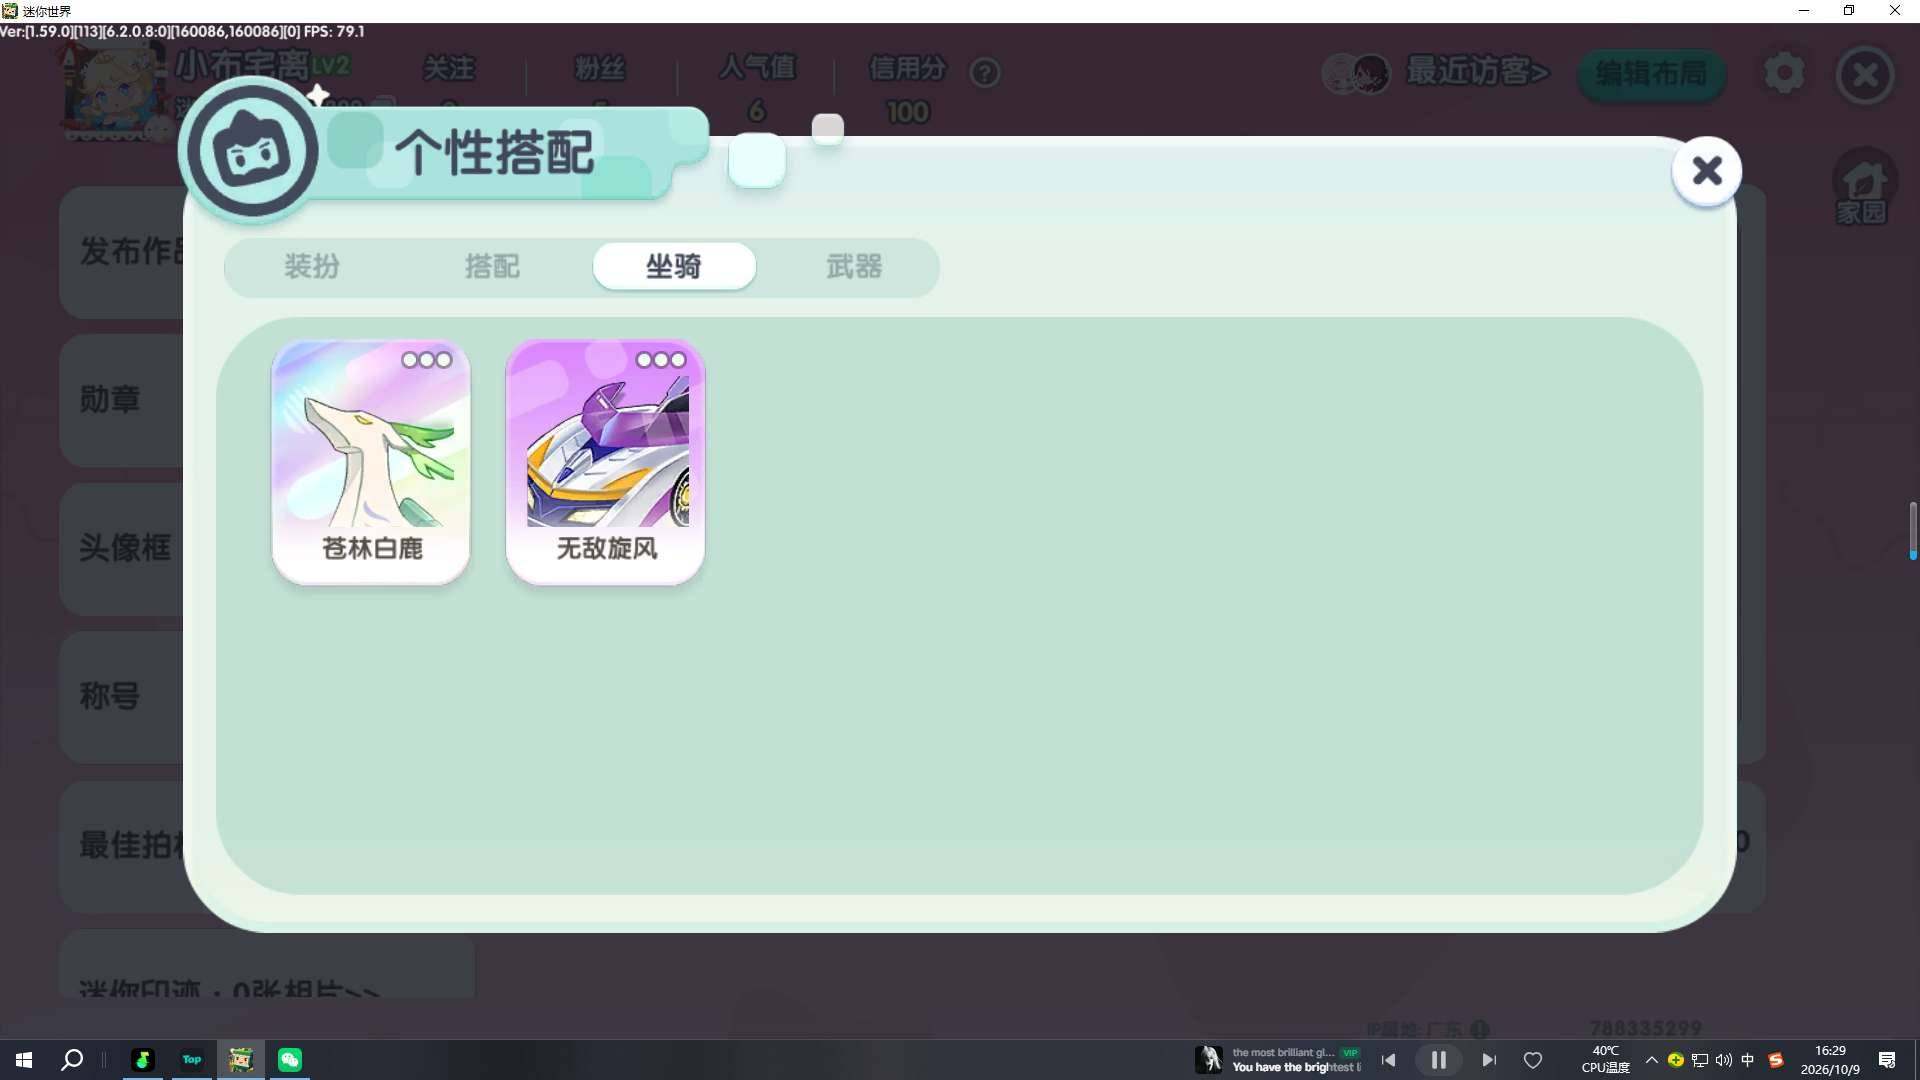Click the 个性搭配 avatar face icon
Image resolution: width=1920 pixels, height=1080 pixels.
click(253, 152)
